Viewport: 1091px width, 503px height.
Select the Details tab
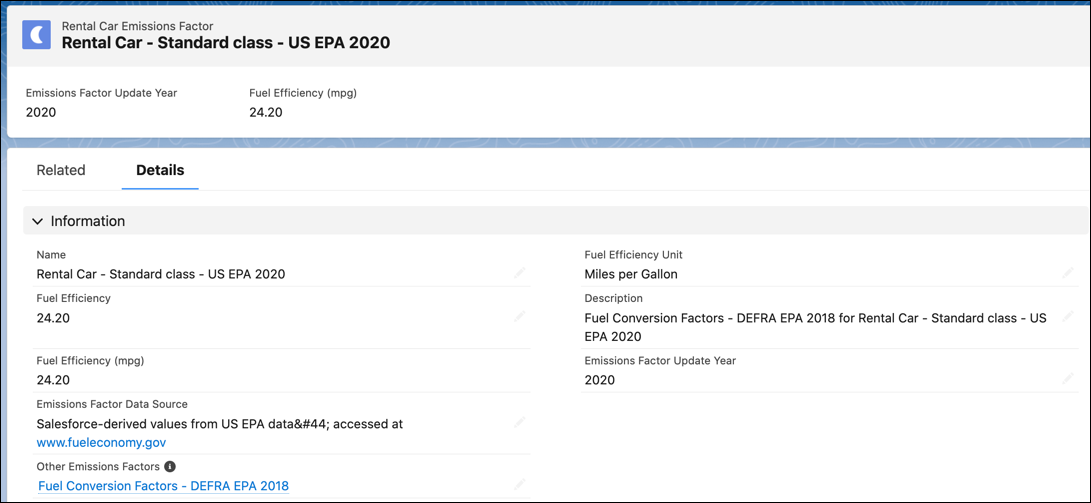tap(160, 170)
